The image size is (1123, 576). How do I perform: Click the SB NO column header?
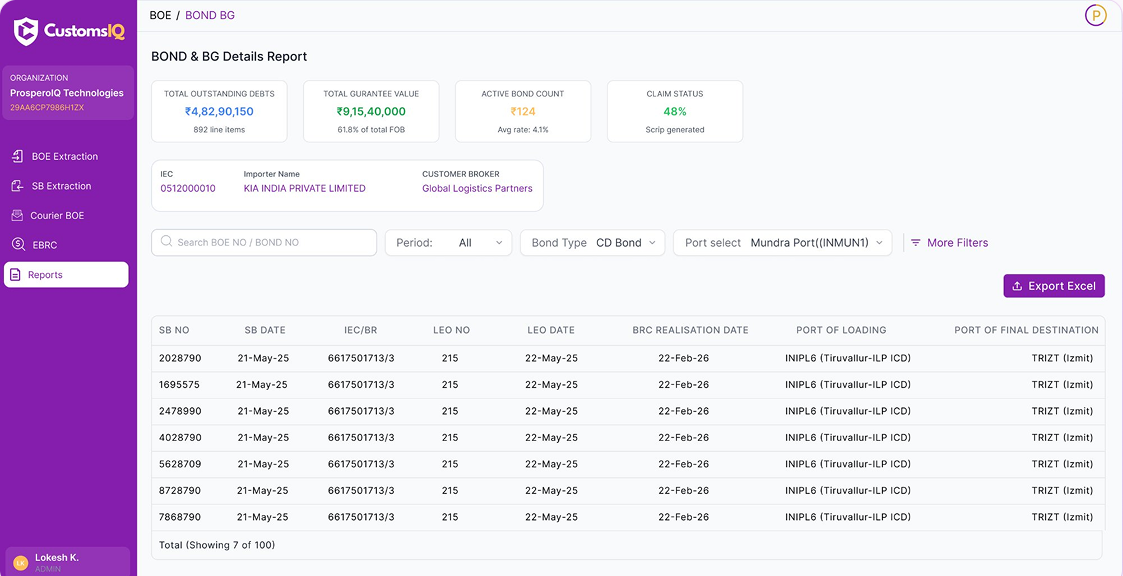(x=174, y=330)
